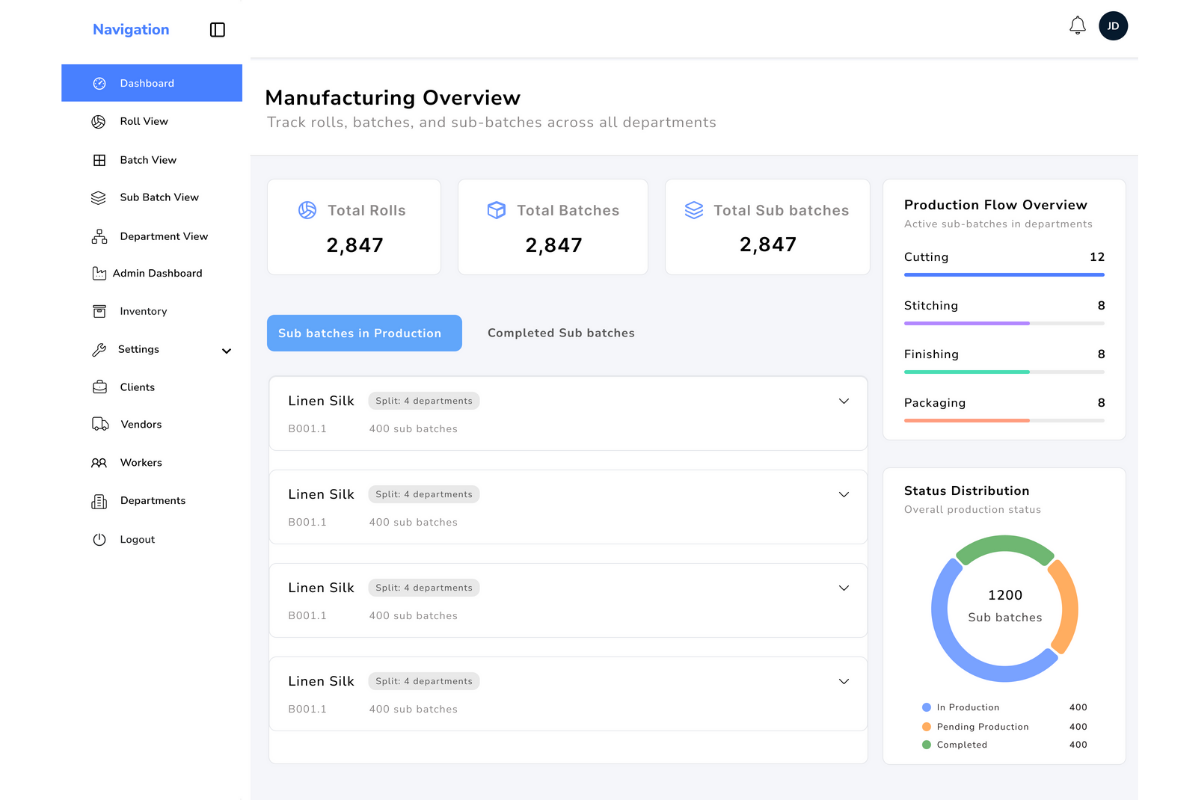The image size is (1200, 800).
Task: Select the Sub Batch View layers icon
Action: [99, 198]
